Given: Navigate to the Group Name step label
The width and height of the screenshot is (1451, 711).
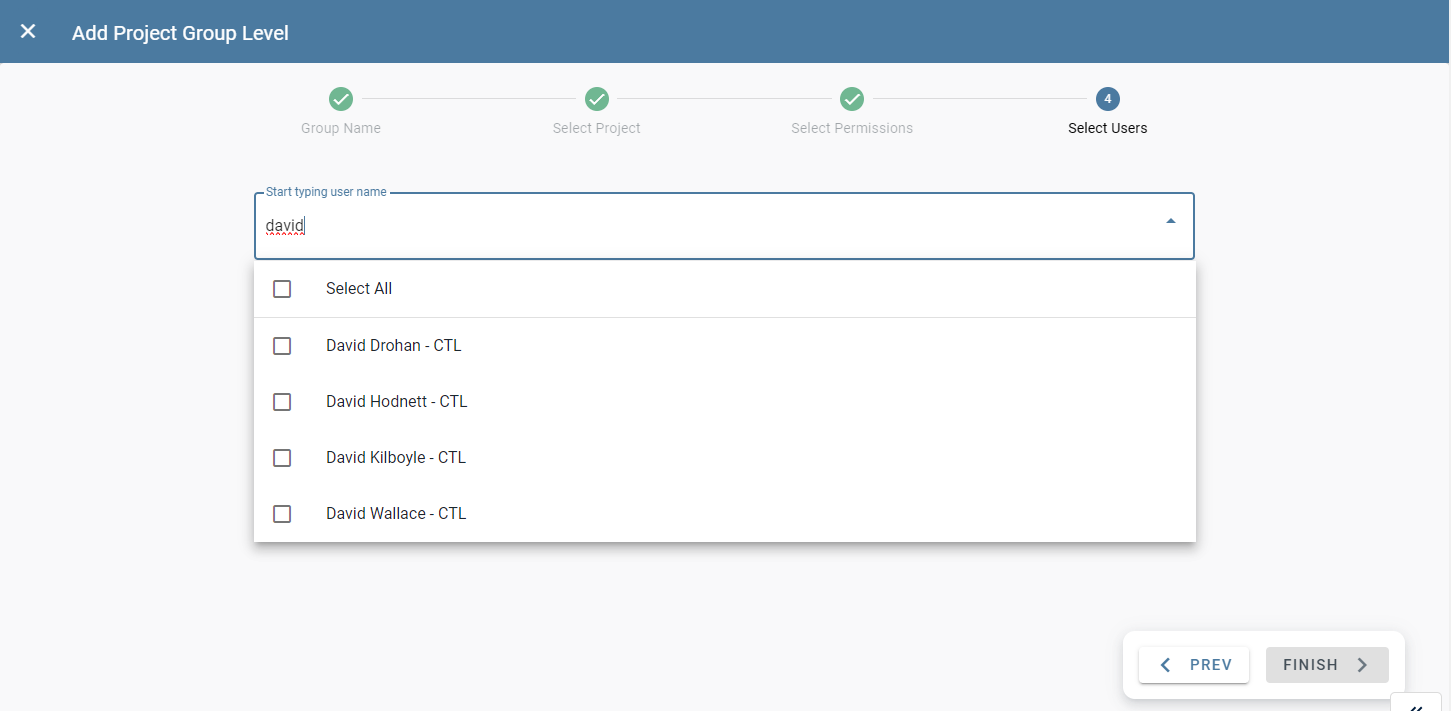Looking at the screenshot, I should (340, 127).
